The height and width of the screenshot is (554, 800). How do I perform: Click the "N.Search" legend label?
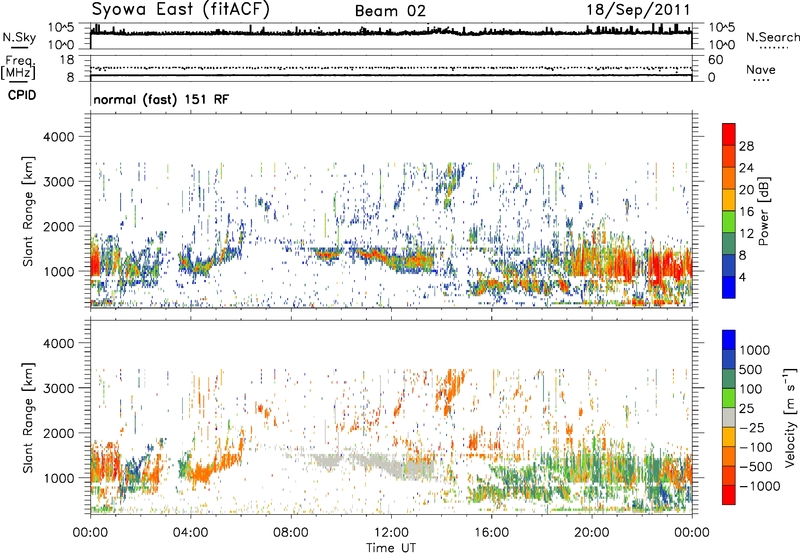click(x=772, y=37)
